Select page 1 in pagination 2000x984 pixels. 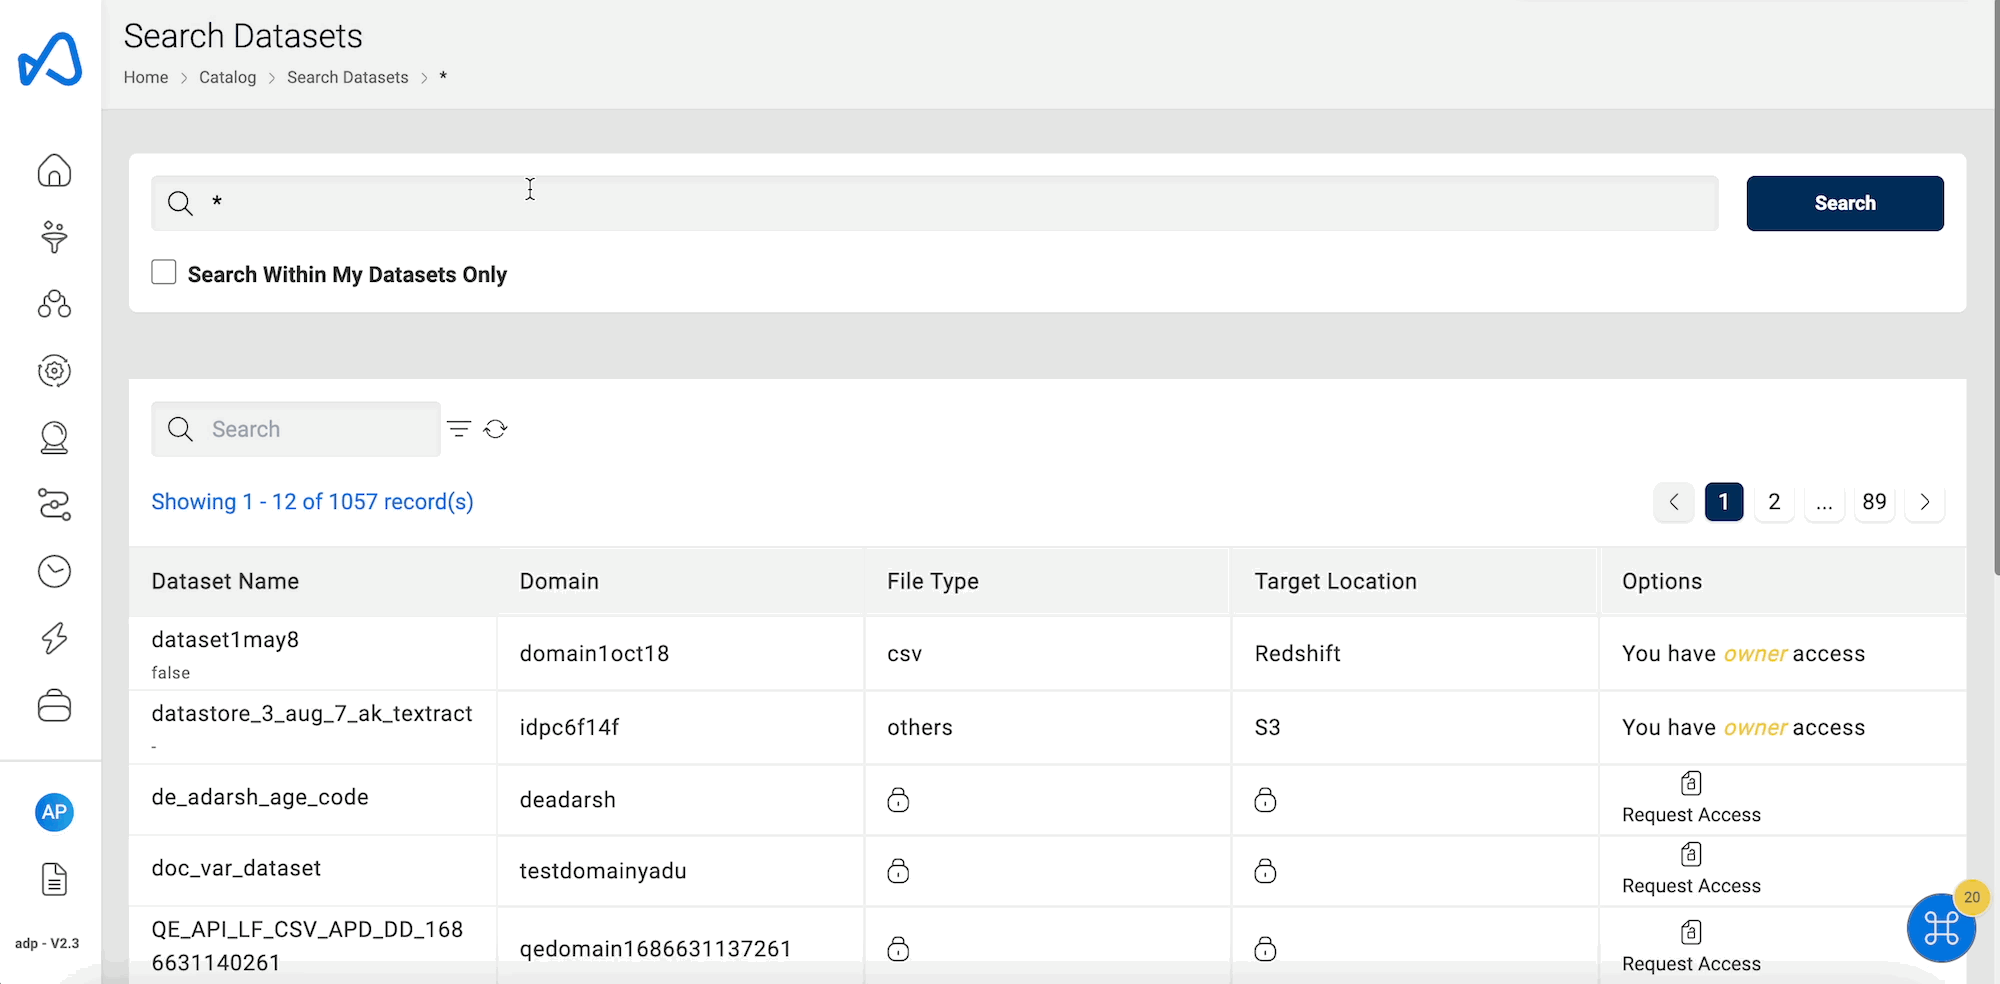1724,502
